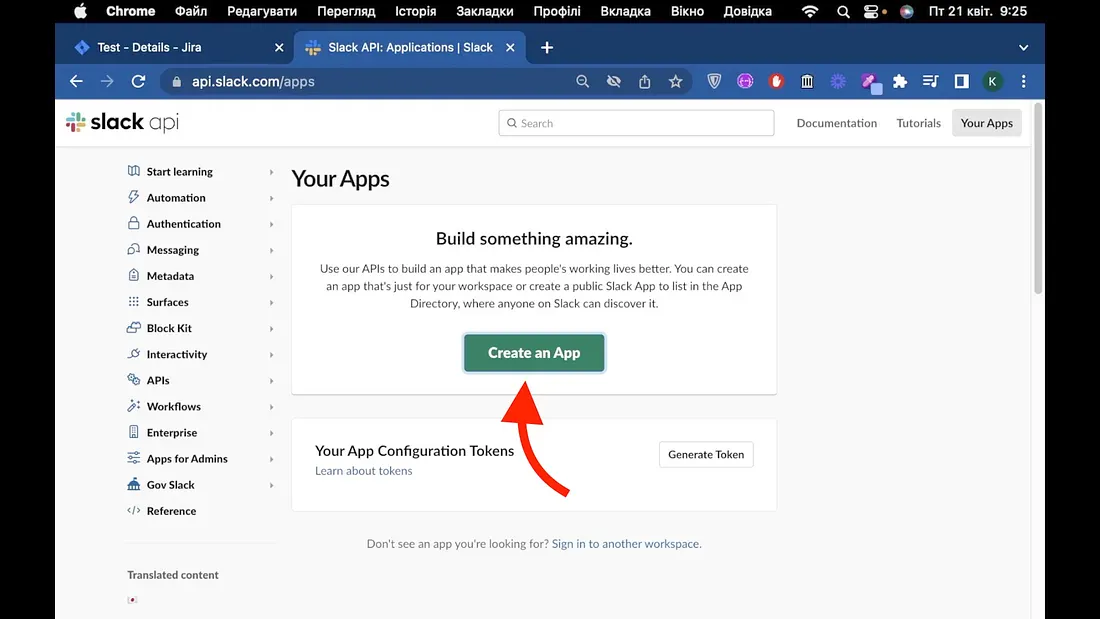This screenshot has width=1100, height=619.
Task: Click the Search input field
Action: (636, 123)
